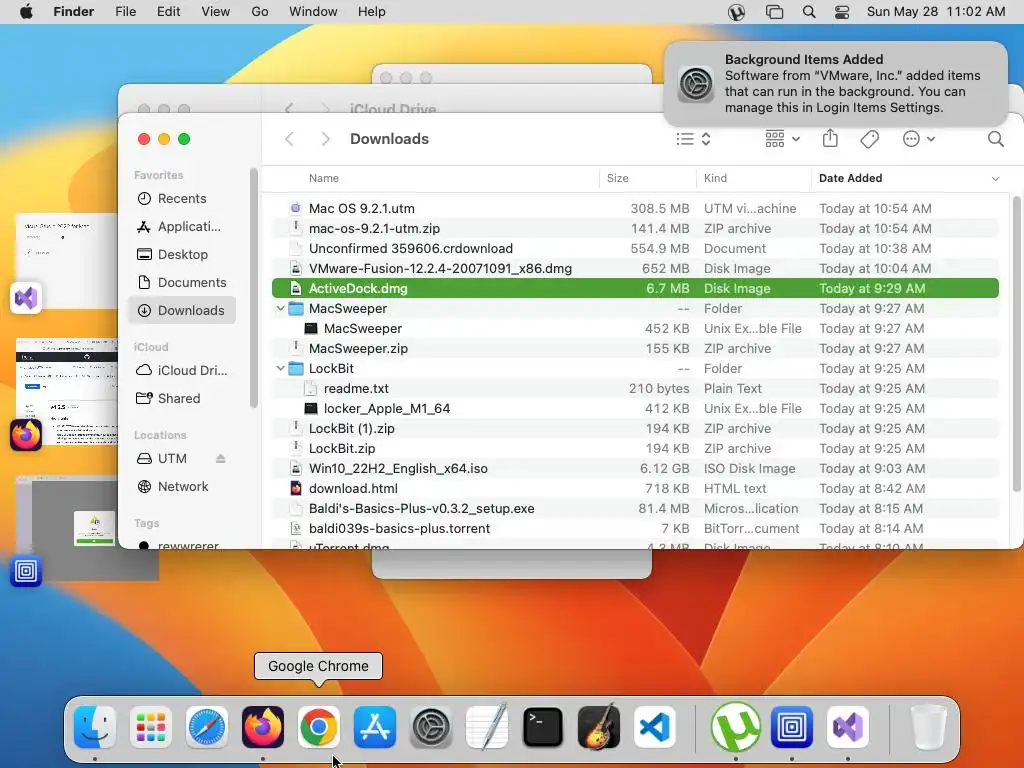Open the list view style selector

(x=693, y=139)
